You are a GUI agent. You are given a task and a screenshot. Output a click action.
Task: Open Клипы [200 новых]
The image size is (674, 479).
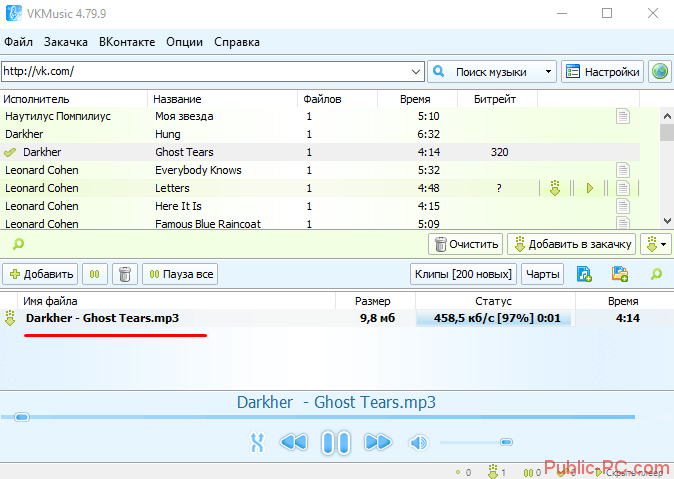click(x=463, y=274)
